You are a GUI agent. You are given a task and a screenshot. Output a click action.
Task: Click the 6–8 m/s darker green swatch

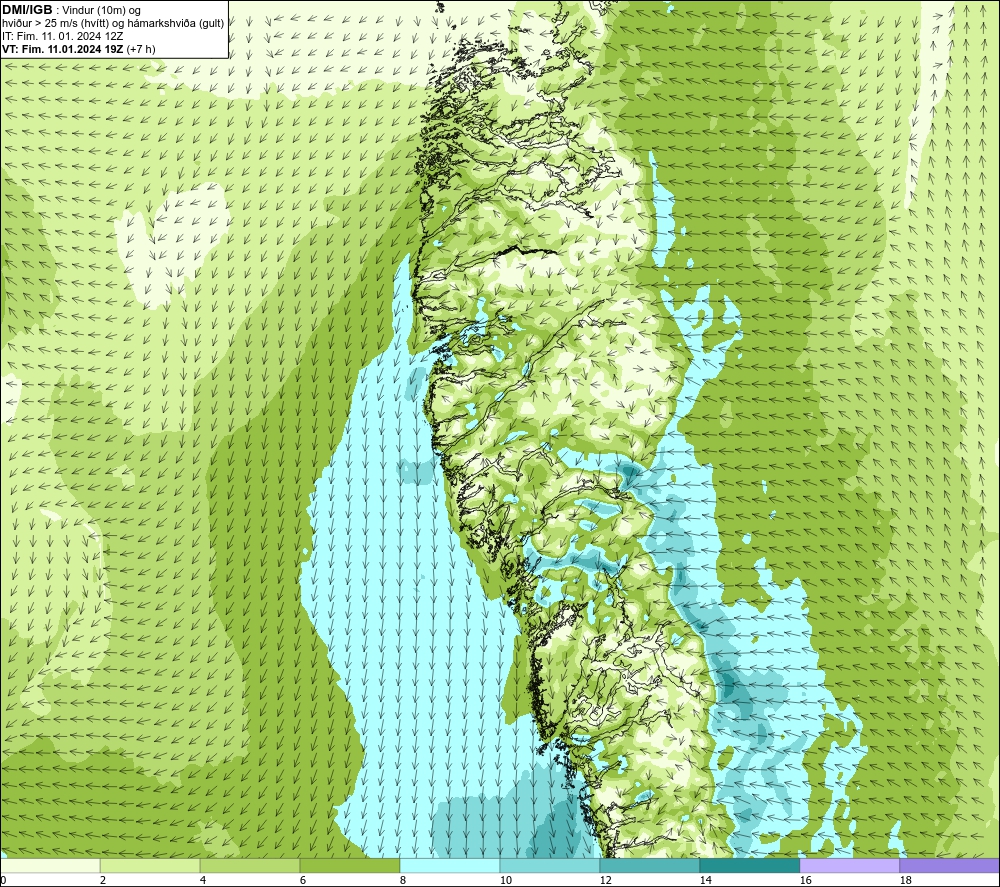(x=349, y=865)
